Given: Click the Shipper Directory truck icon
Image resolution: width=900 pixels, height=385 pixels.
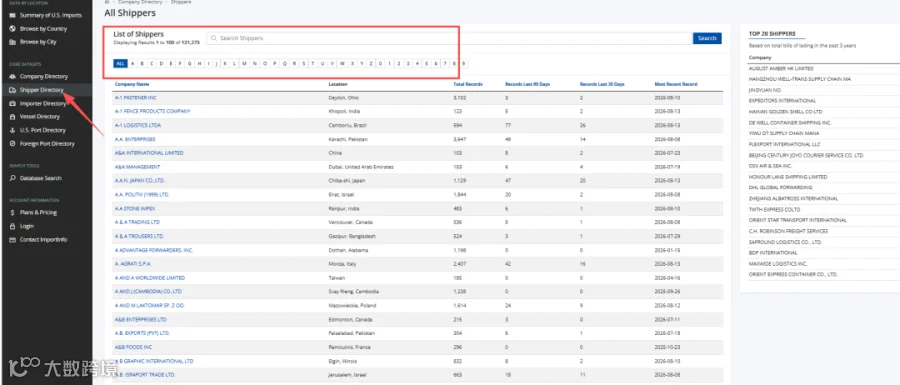Looking at the screenshot, I should click(13, 90).
